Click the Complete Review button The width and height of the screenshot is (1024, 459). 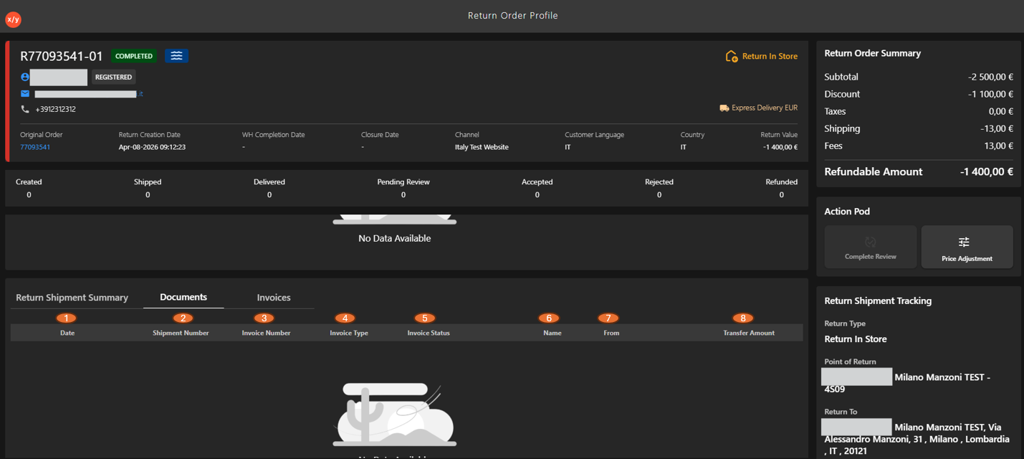(x=871, y=247)
